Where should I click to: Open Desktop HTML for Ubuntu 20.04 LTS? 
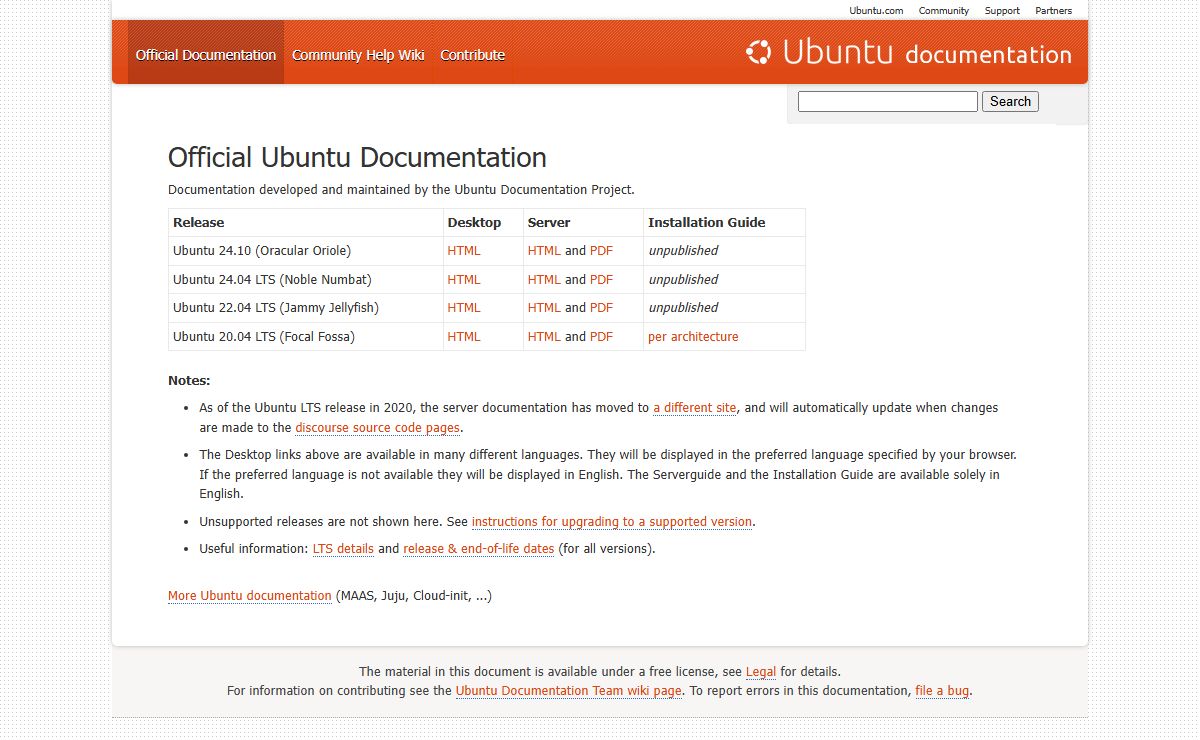464,337
